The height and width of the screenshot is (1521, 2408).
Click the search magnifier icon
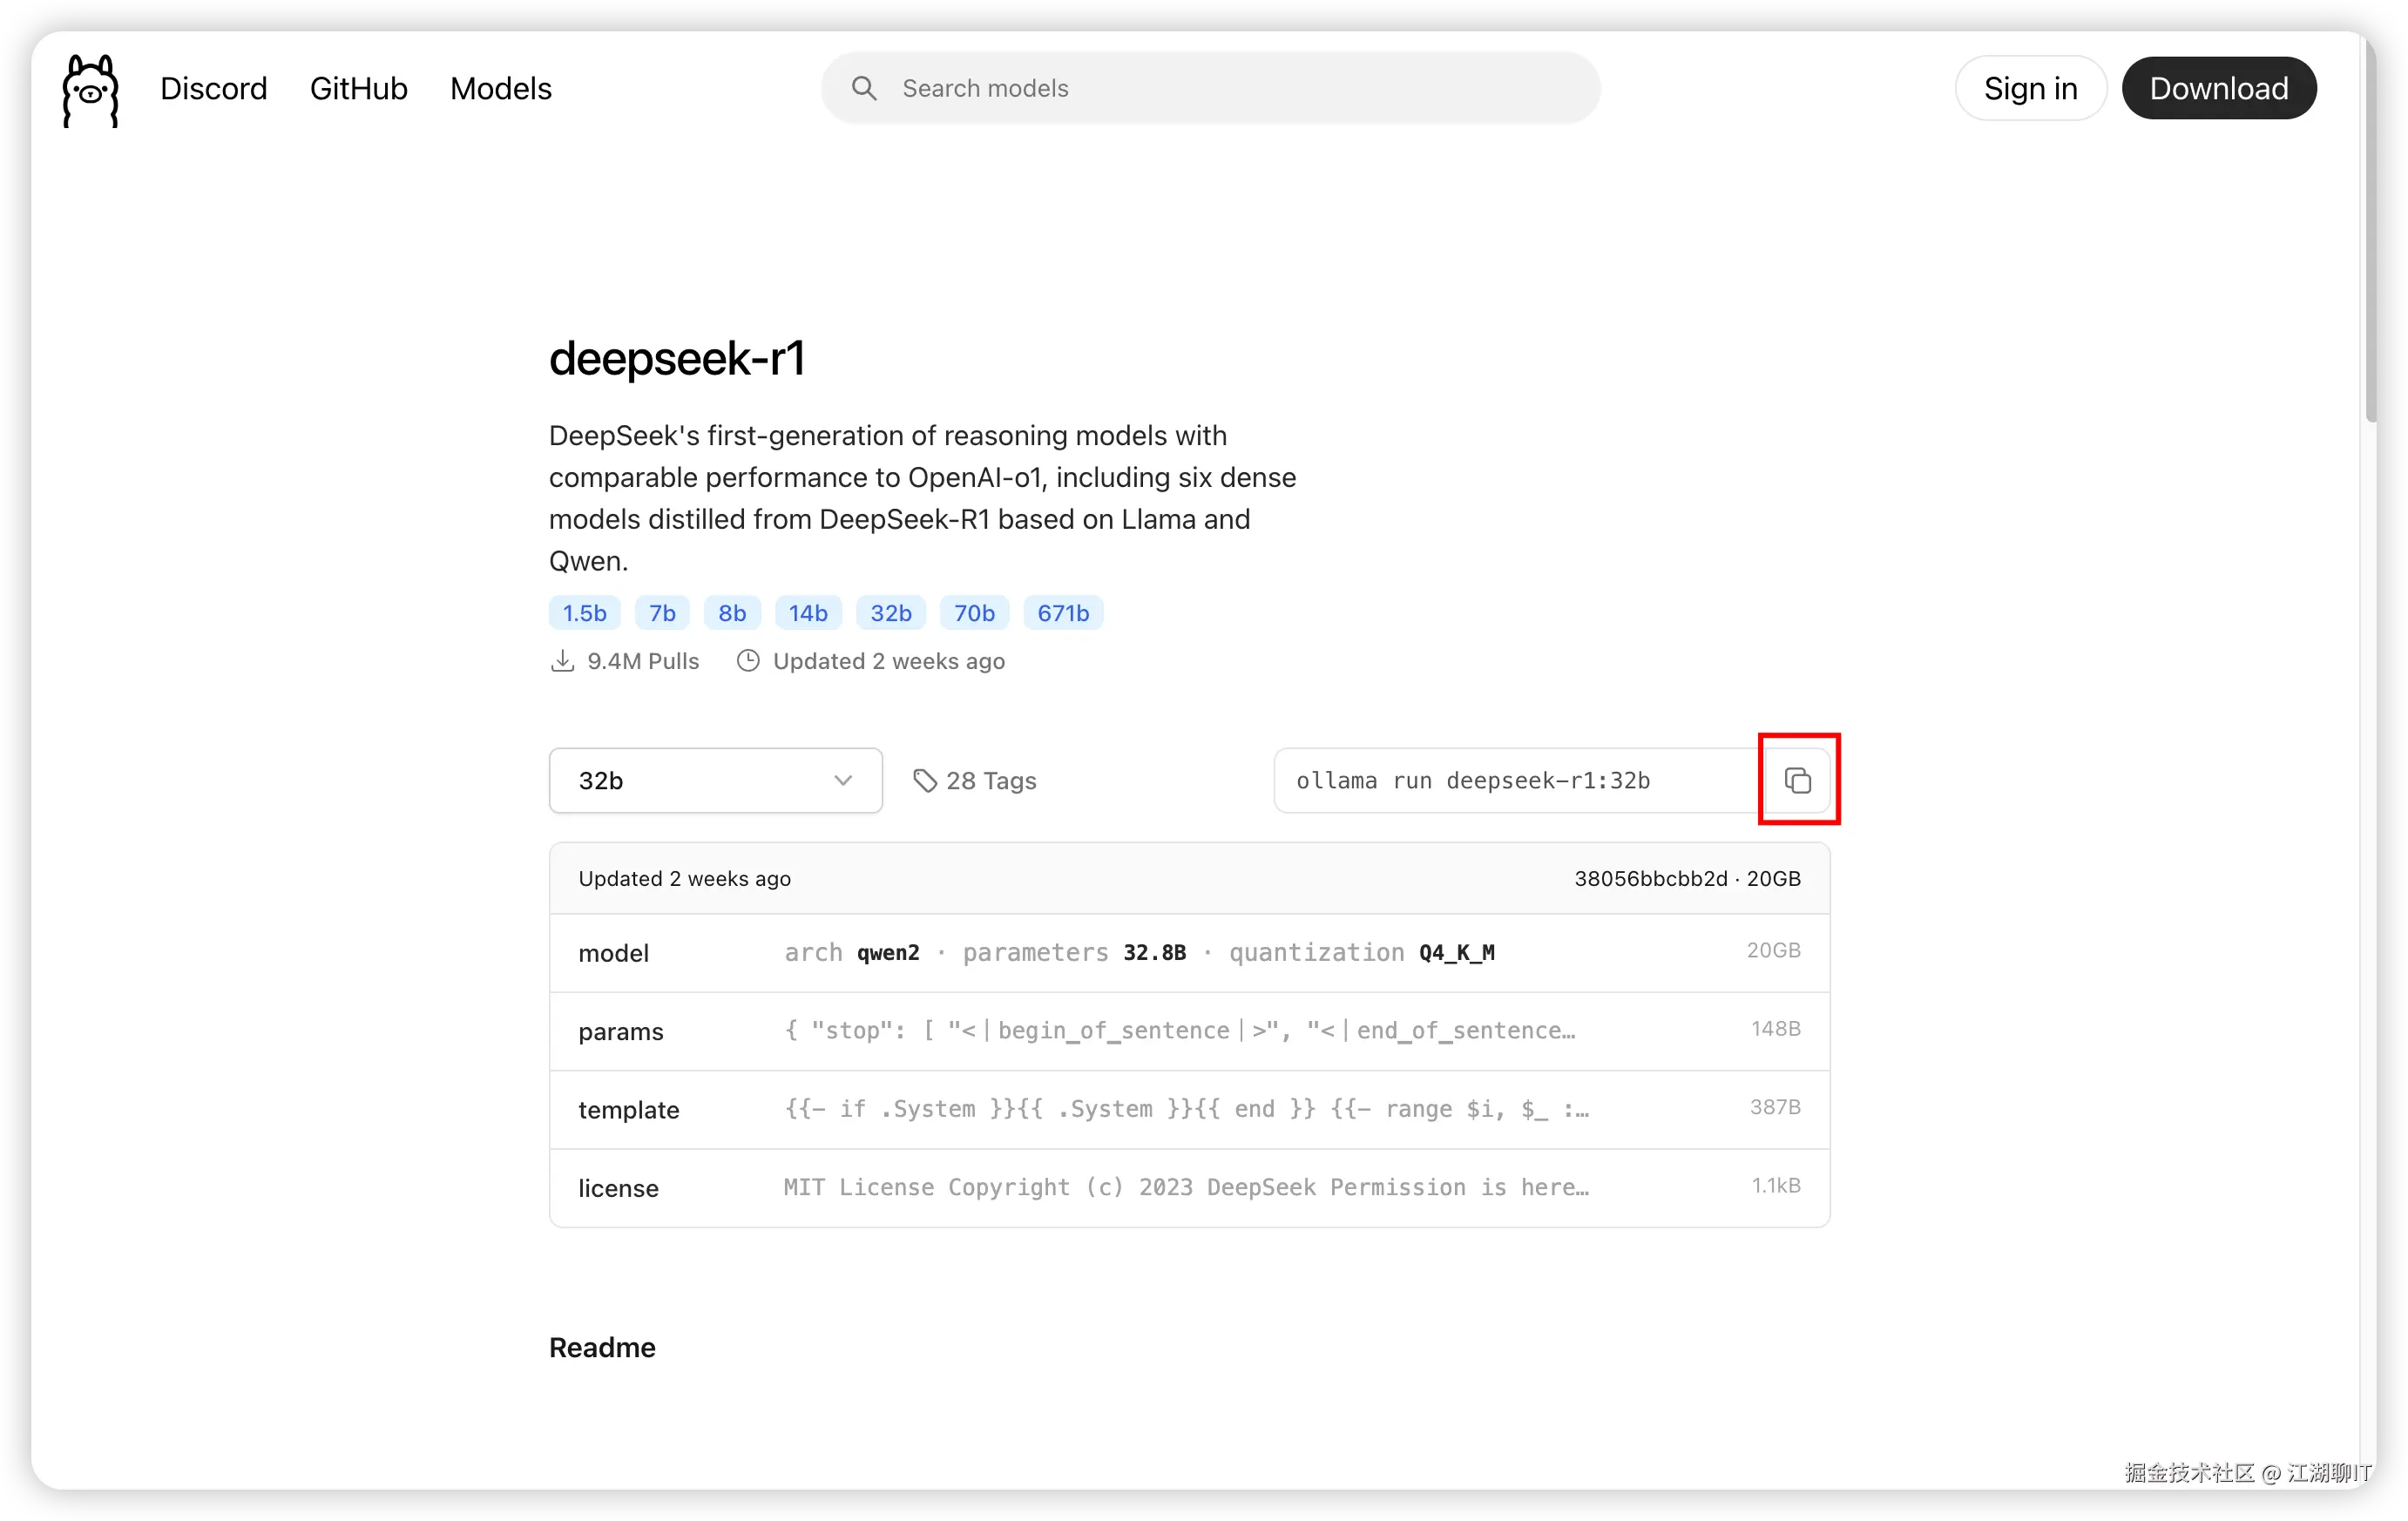click(864, 88)
